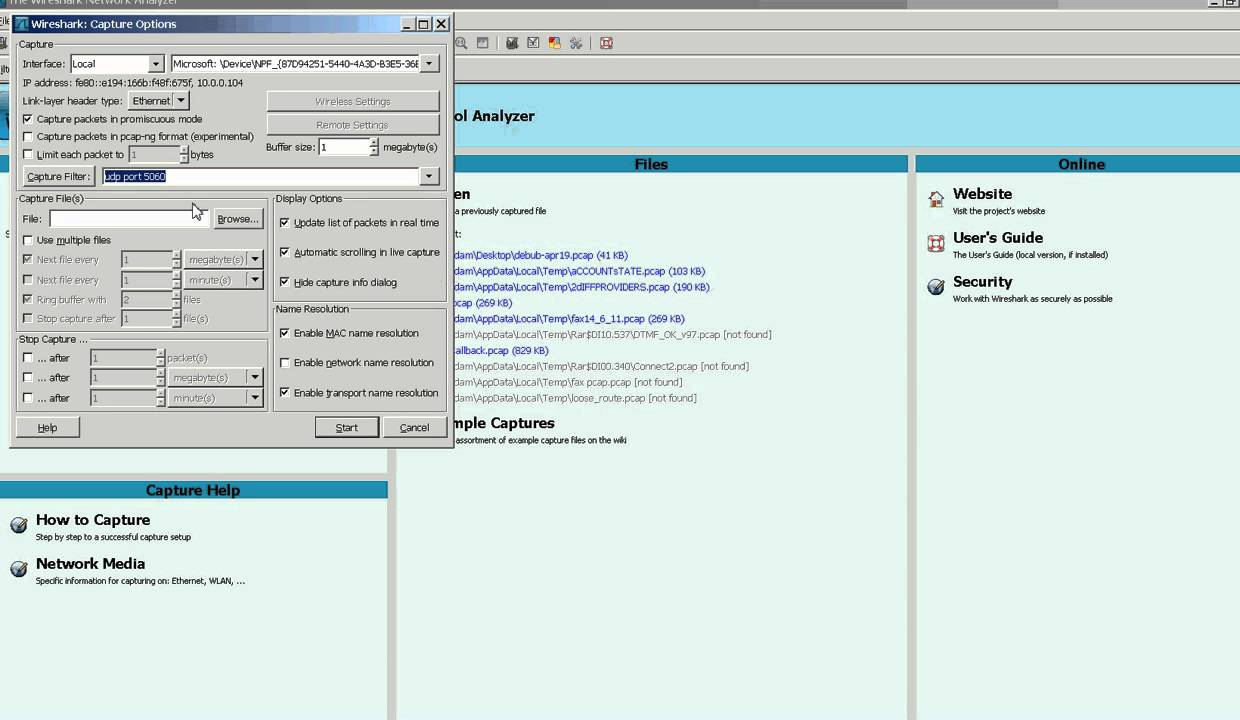Open the User's Guide link
The image size is (1240, 720).
998,238
